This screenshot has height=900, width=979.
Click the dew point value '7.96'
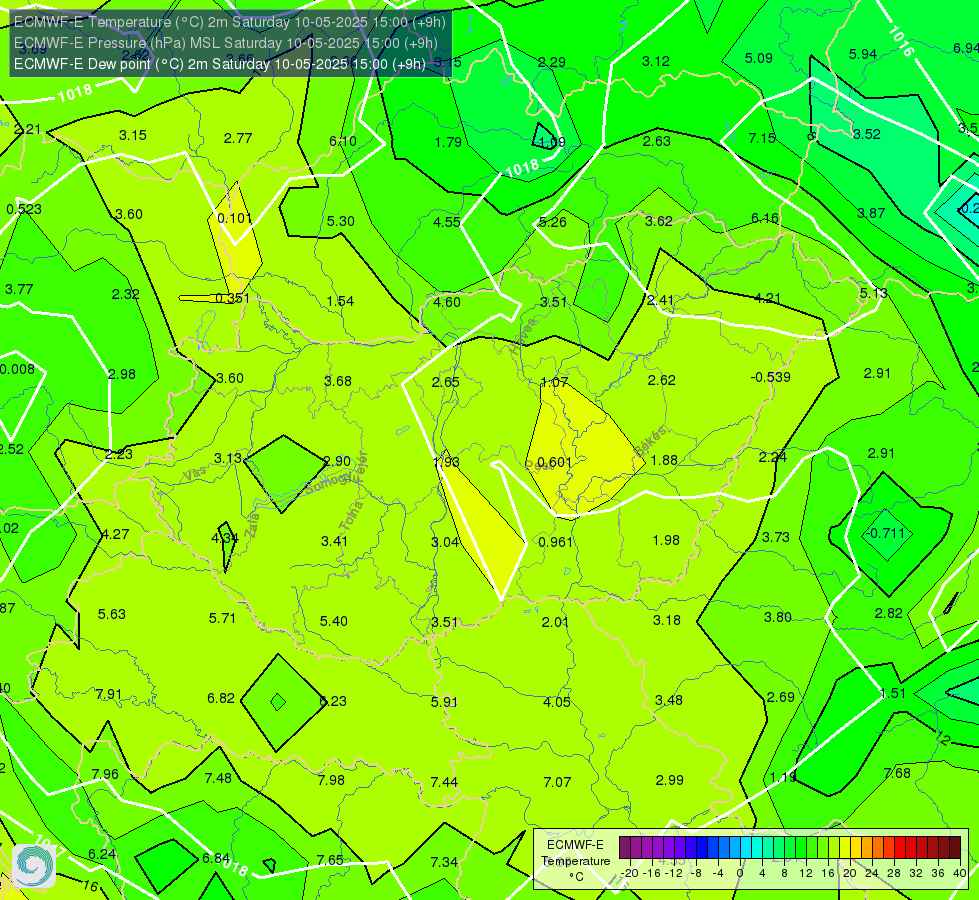105,774
